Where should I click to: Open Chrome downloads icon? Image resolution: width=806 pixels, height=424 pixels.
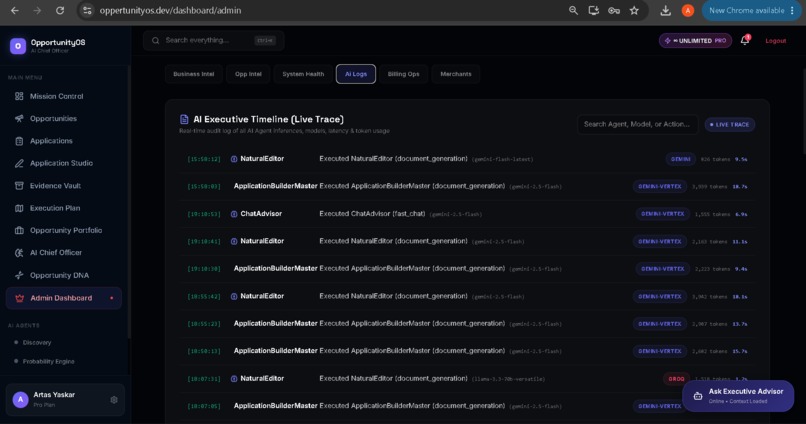click(666, 10)
